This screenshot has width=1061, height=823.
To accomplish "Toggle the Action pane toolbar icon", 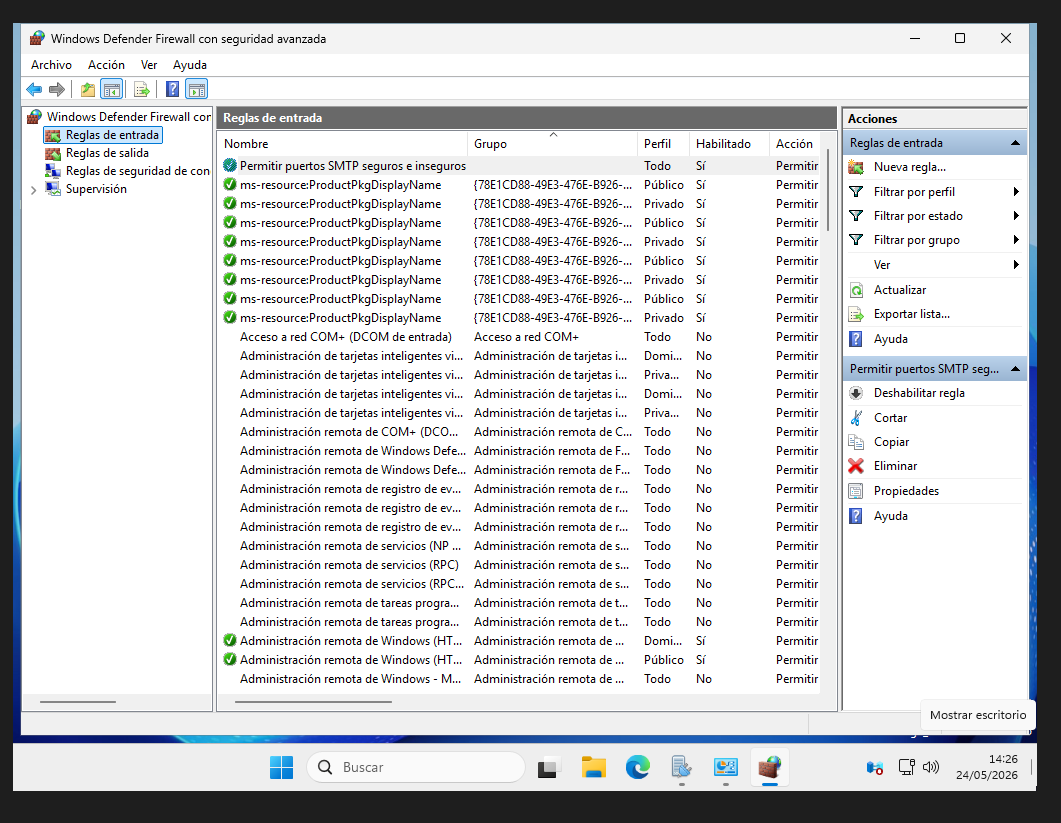I will pyautogui.click(x=197, y=89).
